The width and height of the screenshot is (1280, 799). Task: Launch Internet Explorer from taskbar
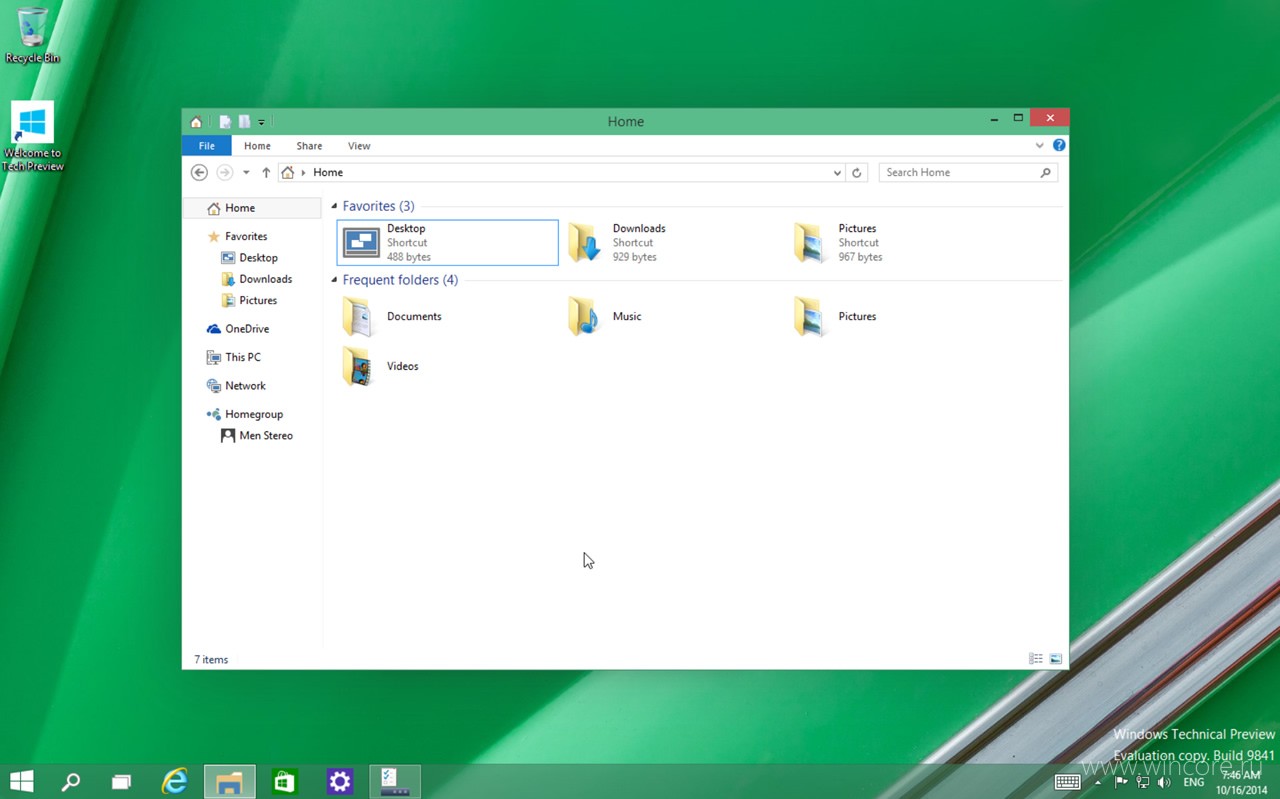tap(176, 782)
